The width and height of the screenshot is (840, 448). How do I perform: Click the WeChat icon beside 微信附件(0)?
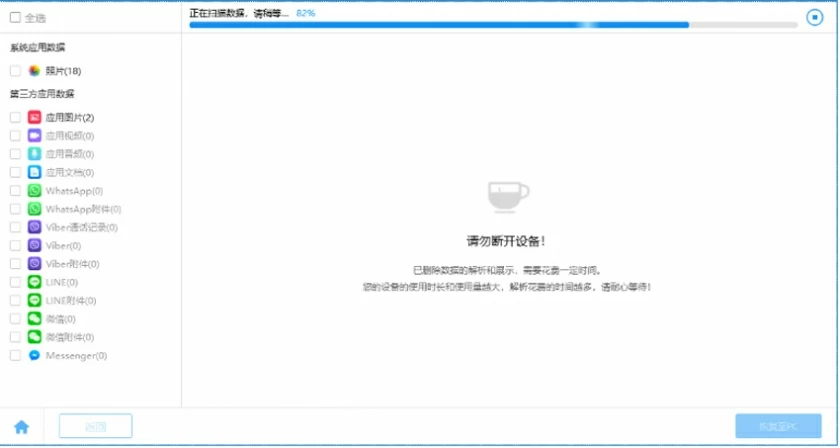34,337
